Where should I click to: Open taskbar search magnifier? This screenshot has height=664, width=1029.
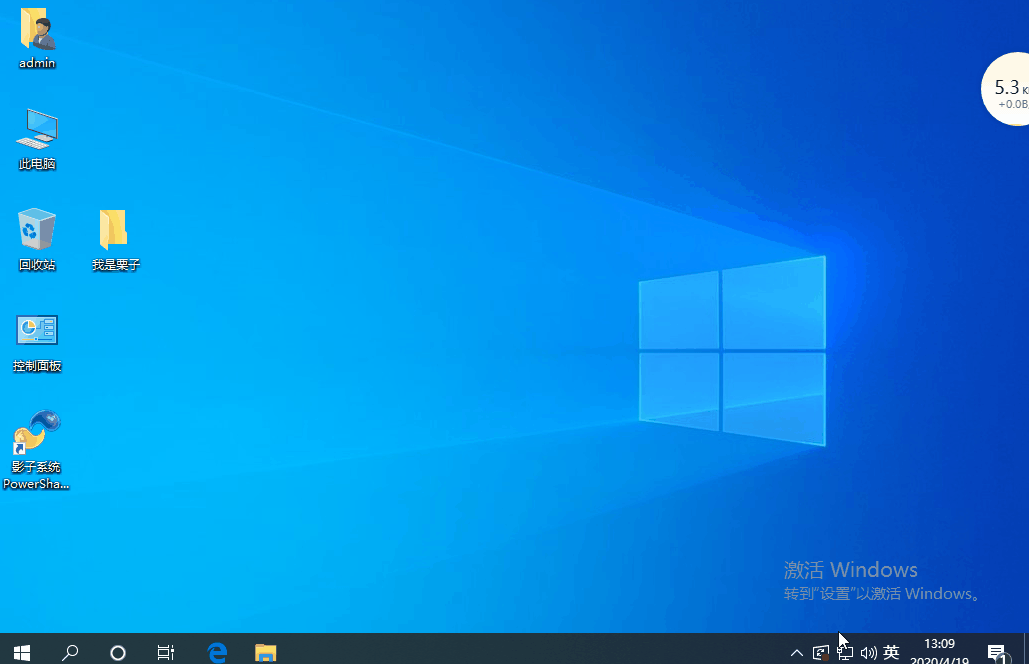(x=70, y=652)
